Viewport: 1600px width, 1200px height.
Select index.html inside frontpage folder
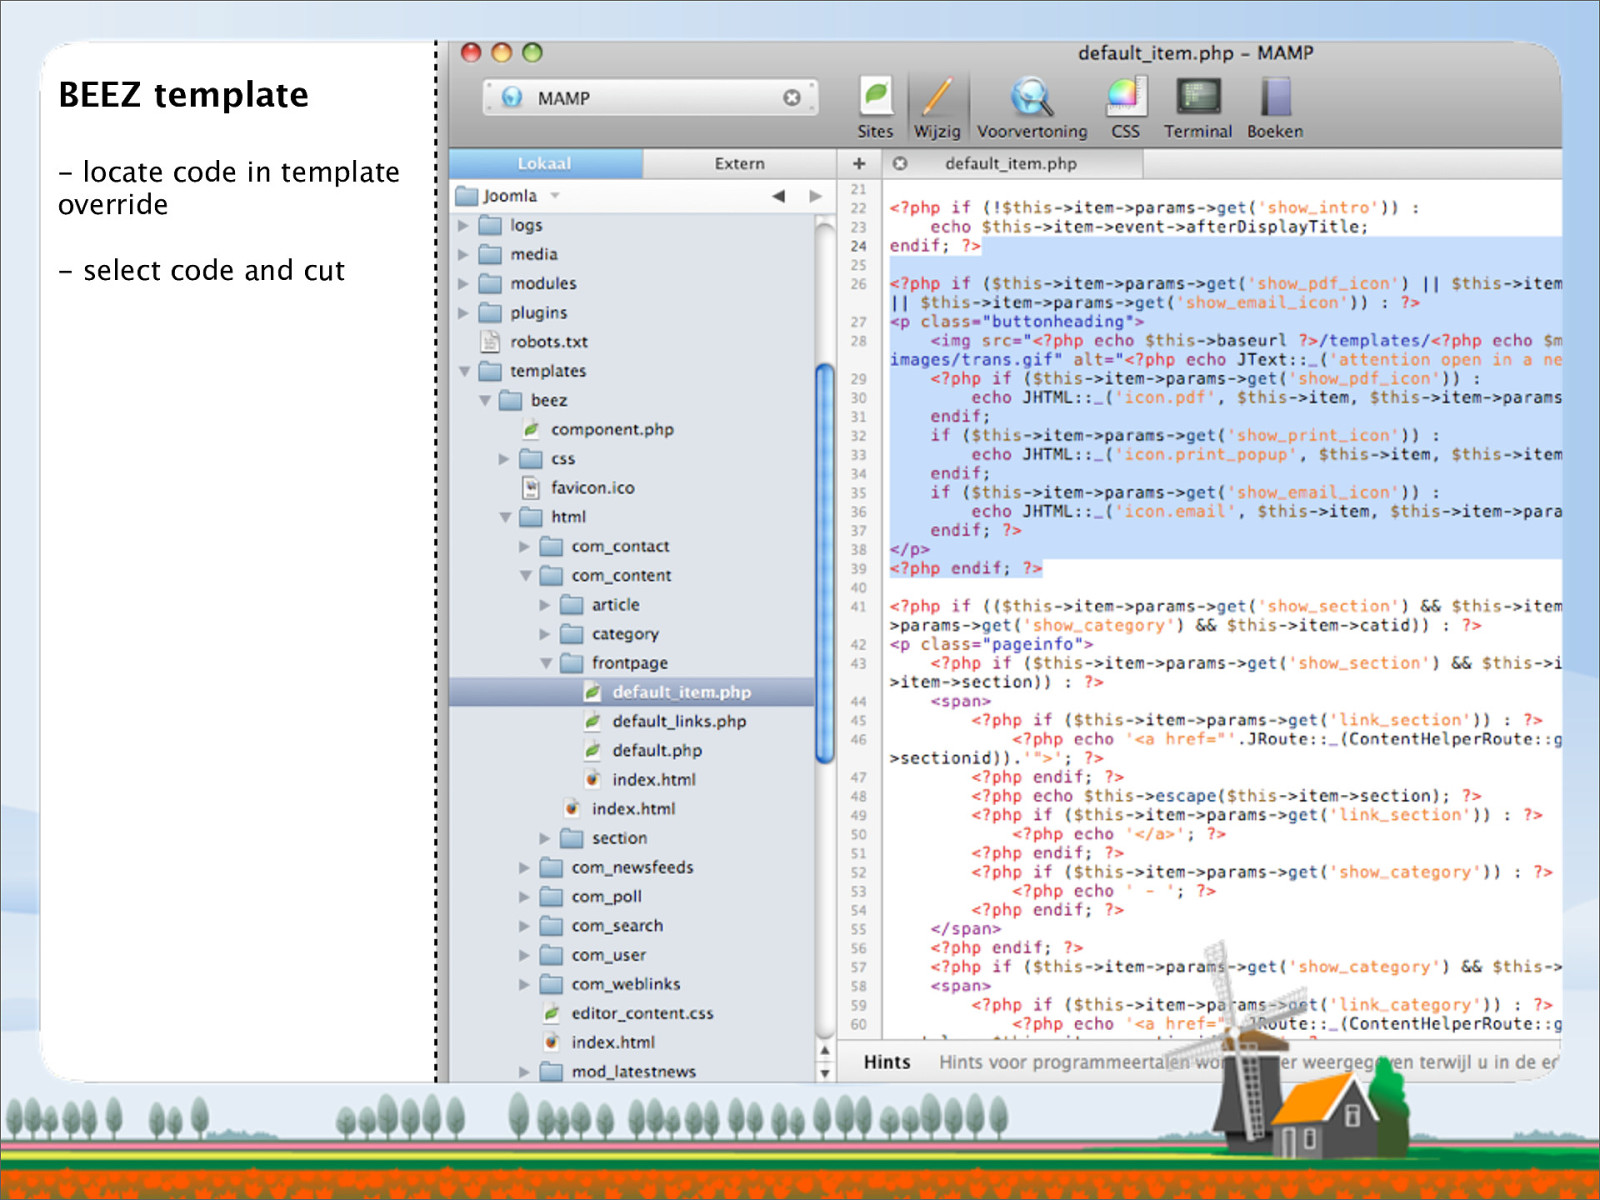(x=653, y=779)
